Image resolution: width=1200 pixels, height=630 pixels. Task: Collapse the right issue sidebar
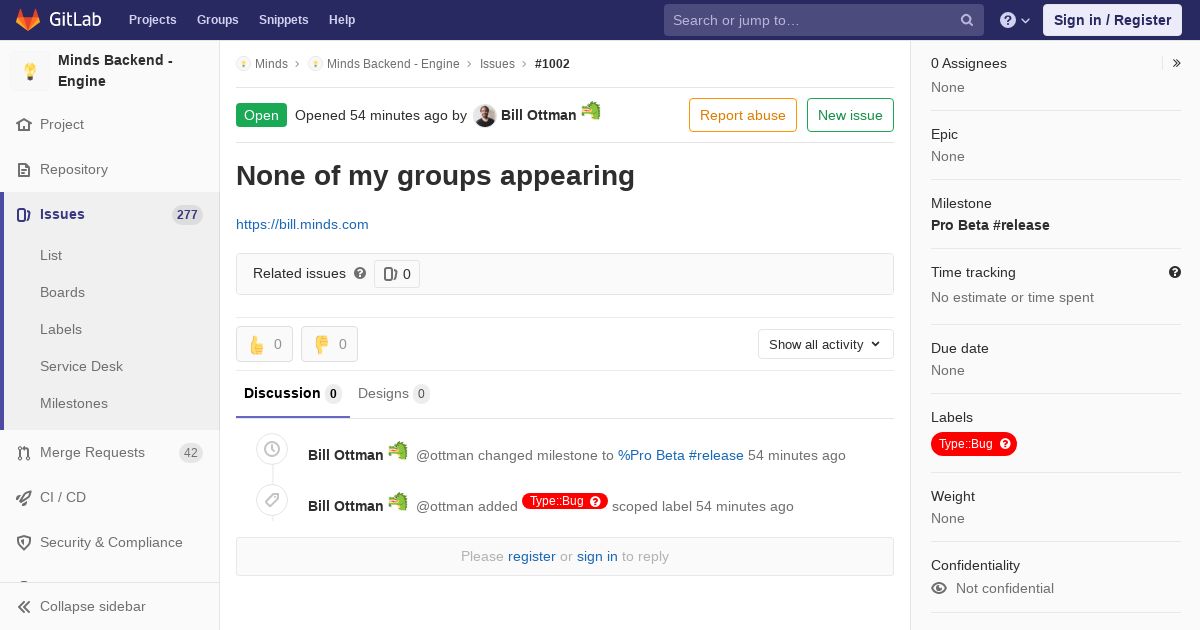[x=1177, y=63]
